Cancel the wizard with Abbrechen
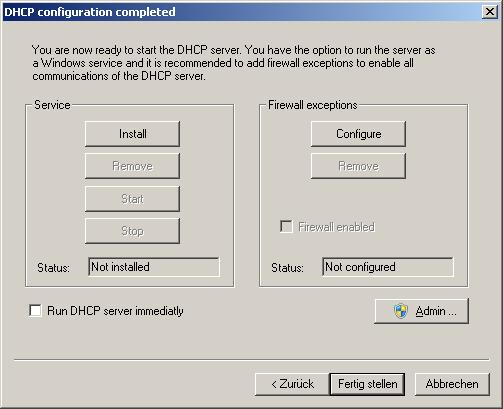 [x=452, y=384]
